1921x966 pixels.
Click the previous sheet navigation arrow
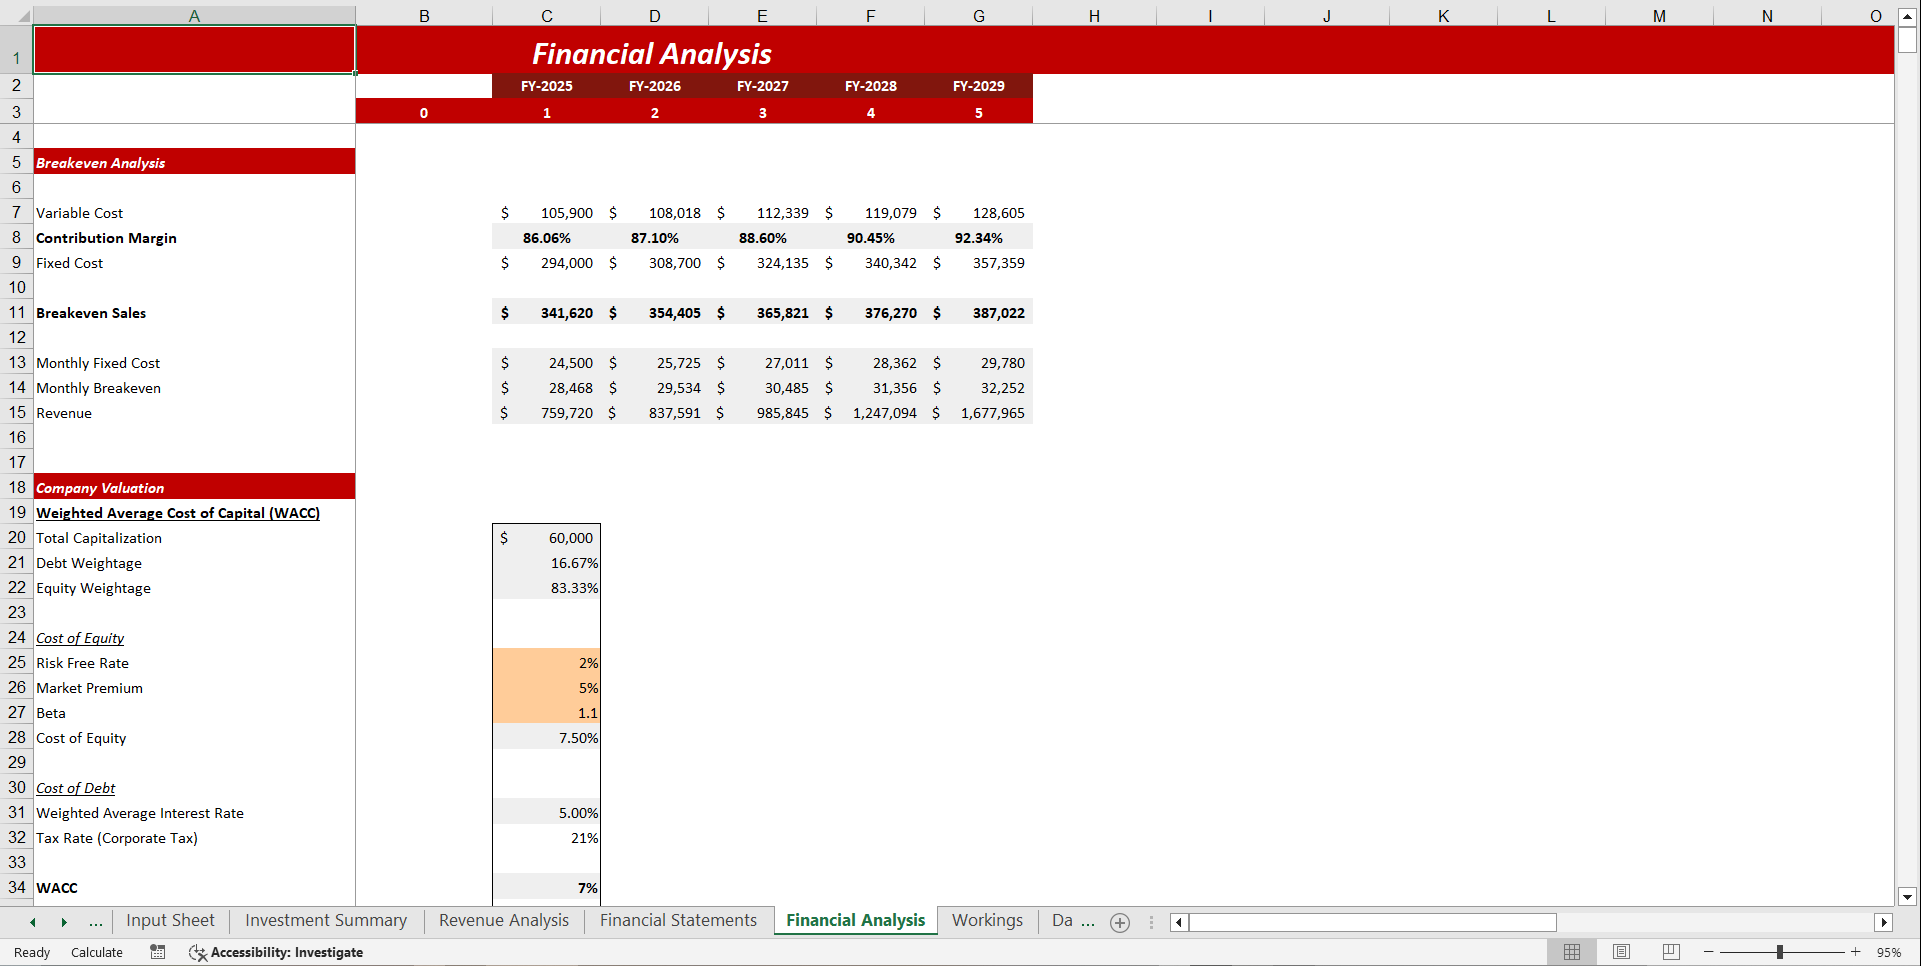coord(32,922)
